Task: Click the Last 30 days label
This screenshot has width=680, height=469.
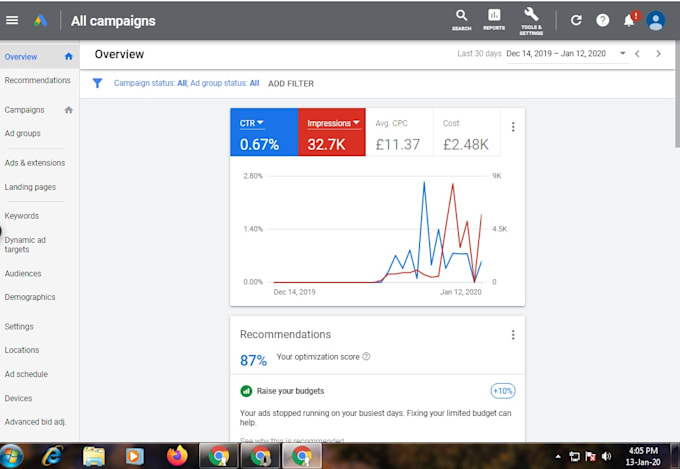Action: [479, 53]
